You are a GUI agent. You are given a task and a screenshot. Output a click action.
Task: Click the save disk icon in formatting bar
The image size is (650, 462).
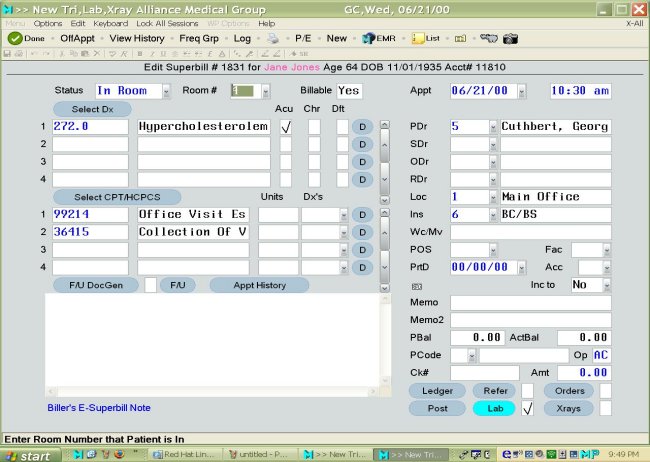coord(7,53)
